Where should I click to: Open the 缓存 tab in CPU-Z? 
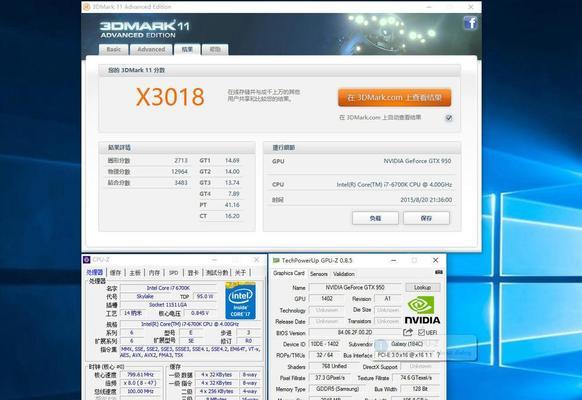[115, 272]
